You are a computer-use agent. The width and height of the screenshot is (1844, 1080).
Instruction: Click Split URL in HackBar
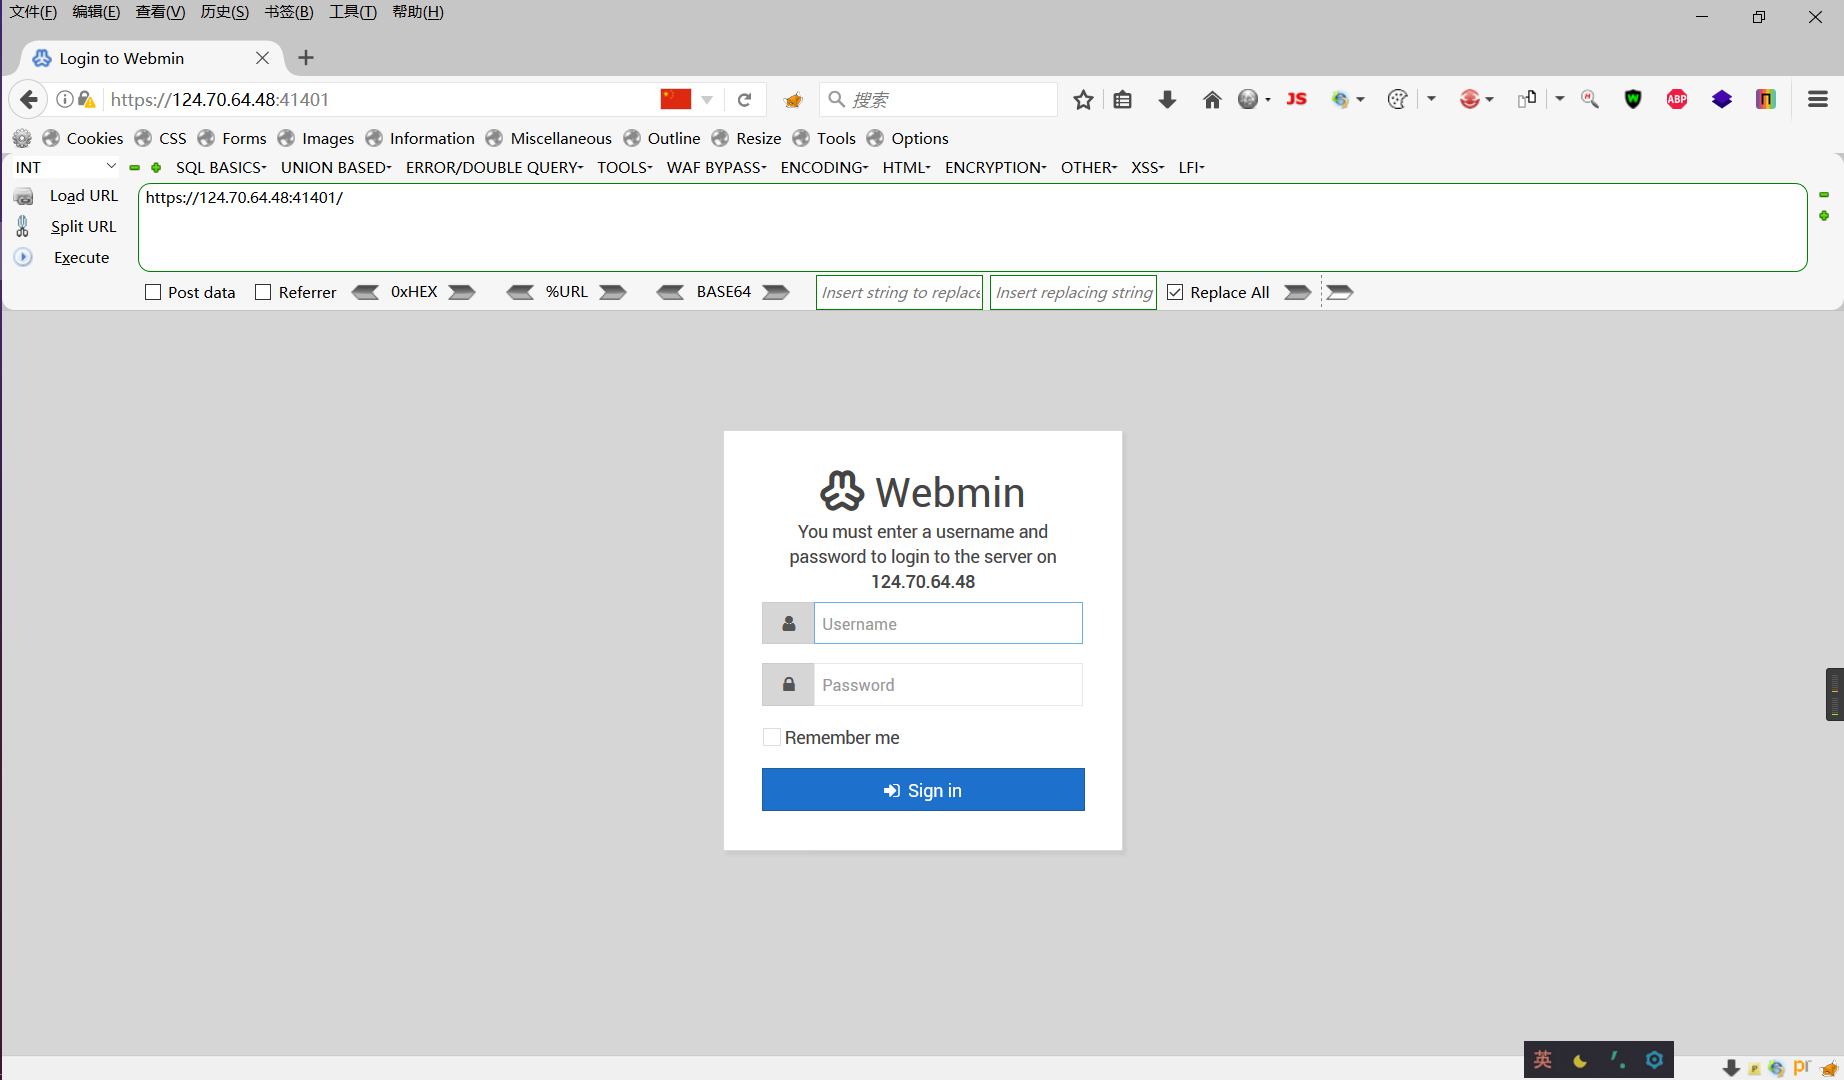pyautogui.click(x=84, y=227)
